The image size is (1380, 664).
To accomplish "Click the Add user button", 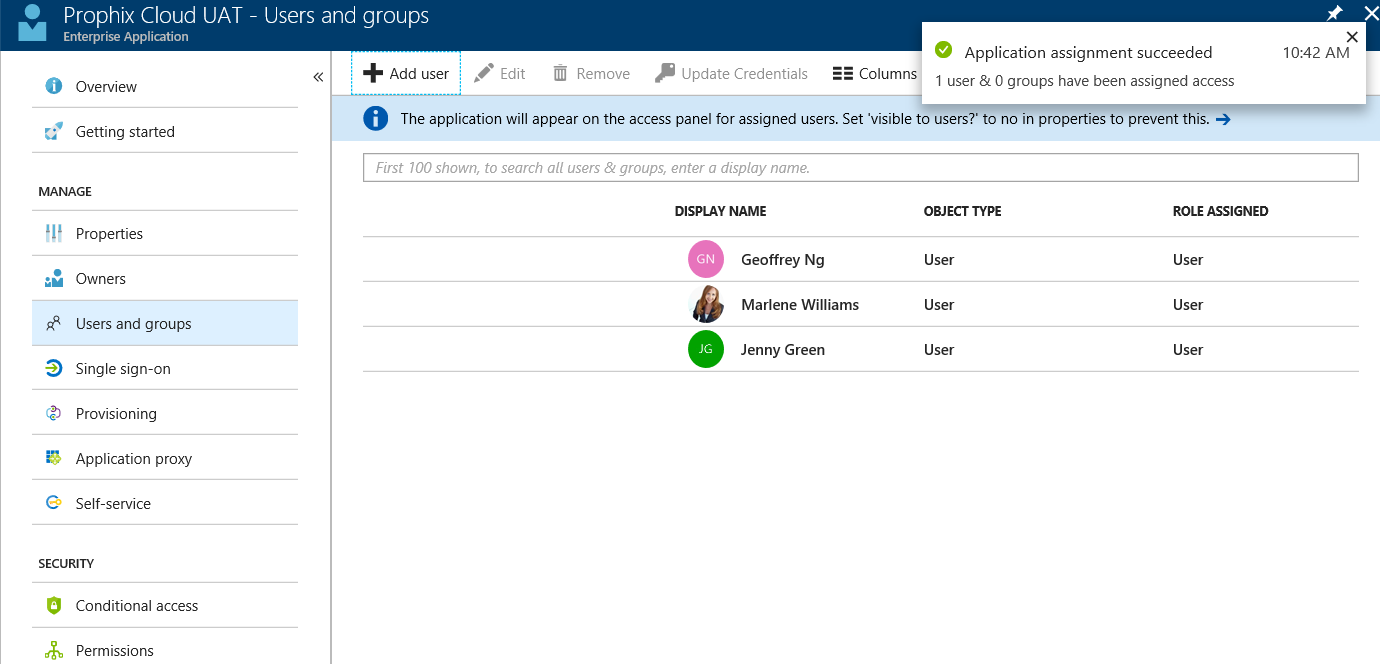I will coord(406,73).
